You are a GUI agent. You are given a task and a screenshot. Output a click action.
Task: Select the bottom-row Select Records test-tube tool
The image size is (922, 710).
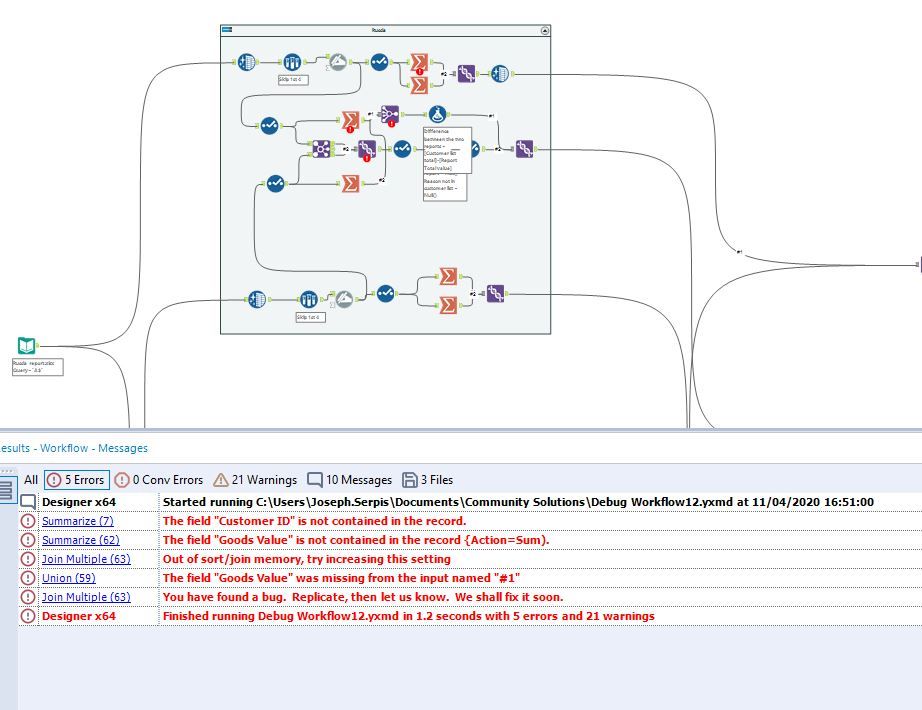coord(309,299)
